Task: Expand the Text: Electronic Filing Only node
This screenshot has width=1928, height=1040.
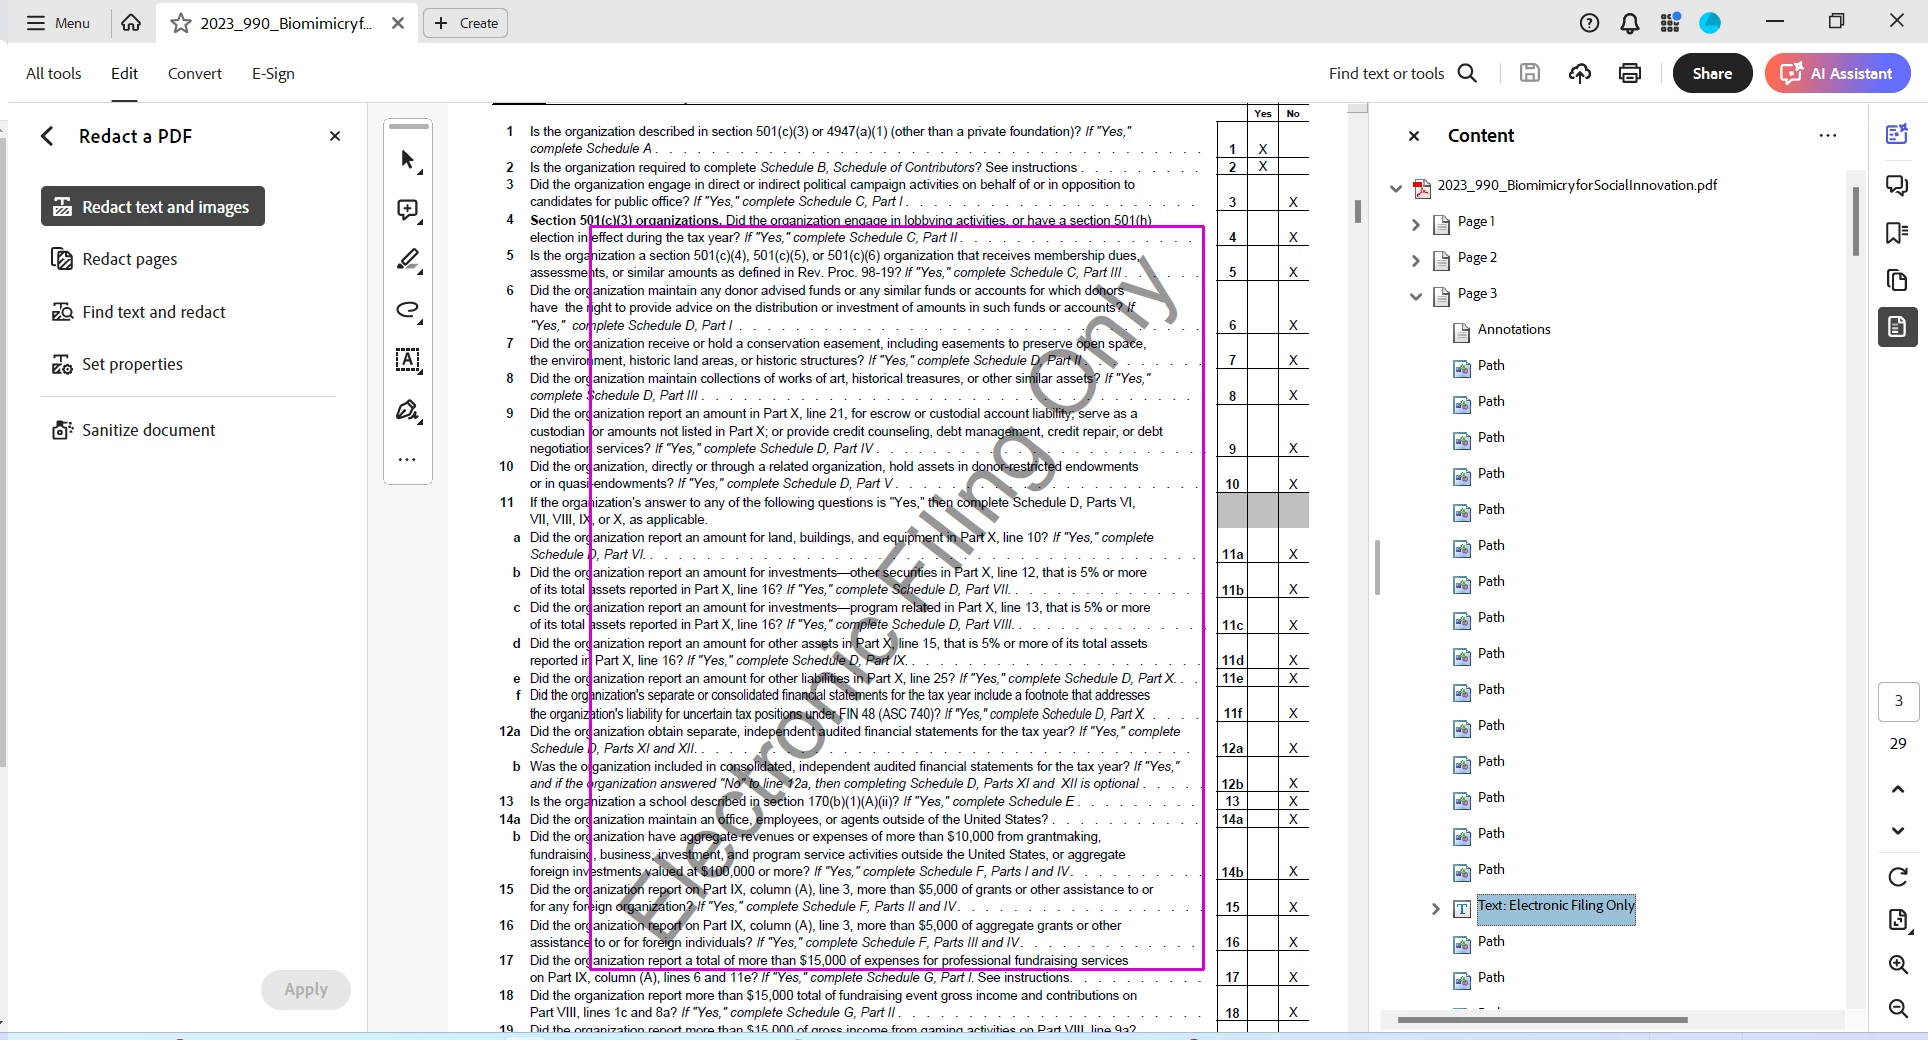Action: pos(1436,908)
